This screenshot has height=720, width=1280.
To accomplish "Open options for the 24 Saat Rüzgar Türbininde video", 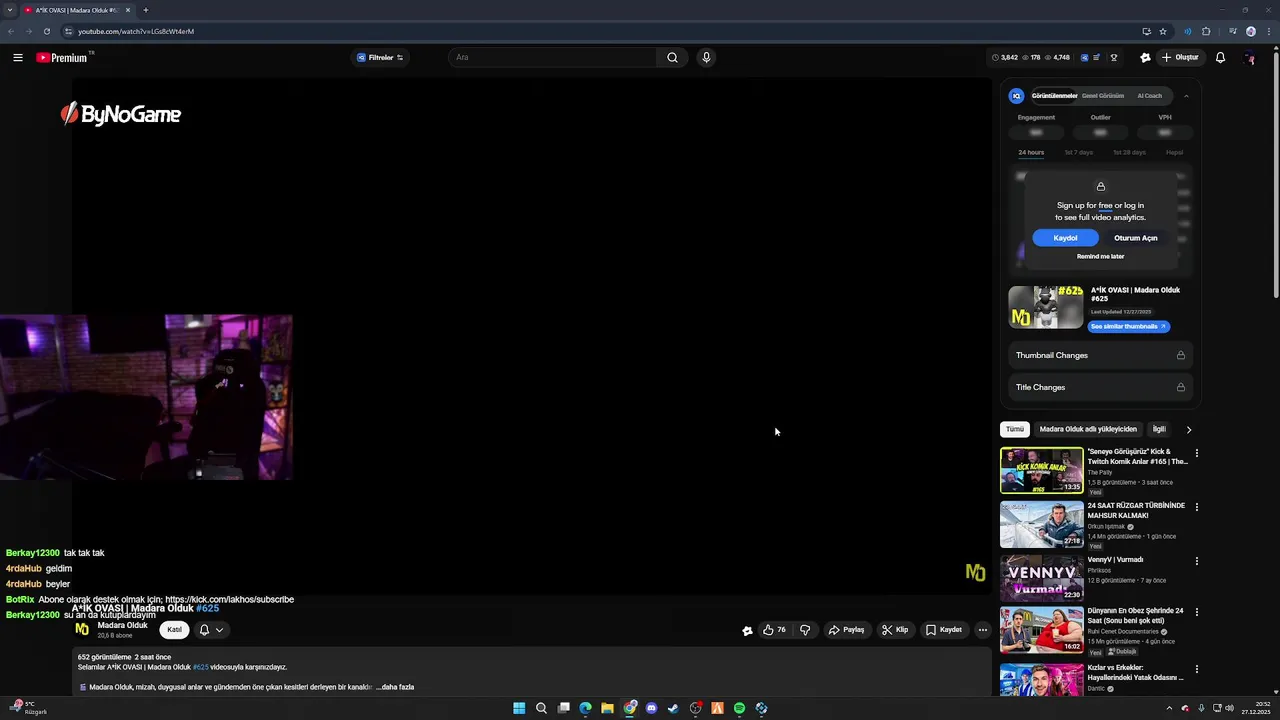I will click(1196, 507).
